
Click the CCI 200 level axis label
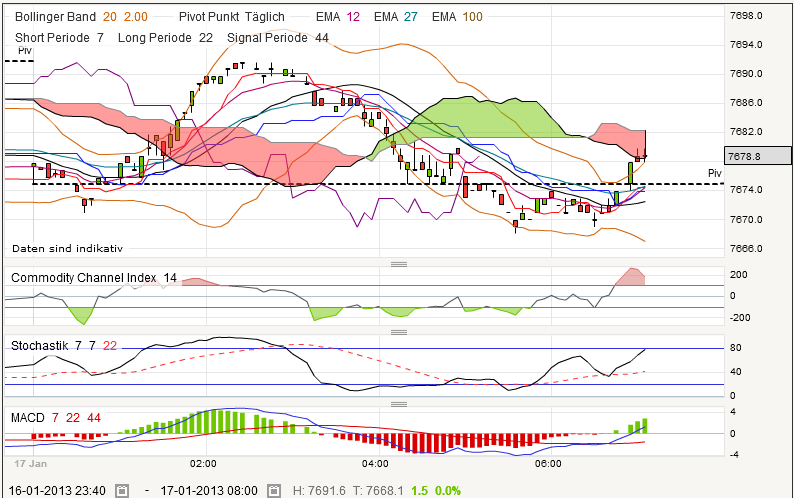coord(739,275)
